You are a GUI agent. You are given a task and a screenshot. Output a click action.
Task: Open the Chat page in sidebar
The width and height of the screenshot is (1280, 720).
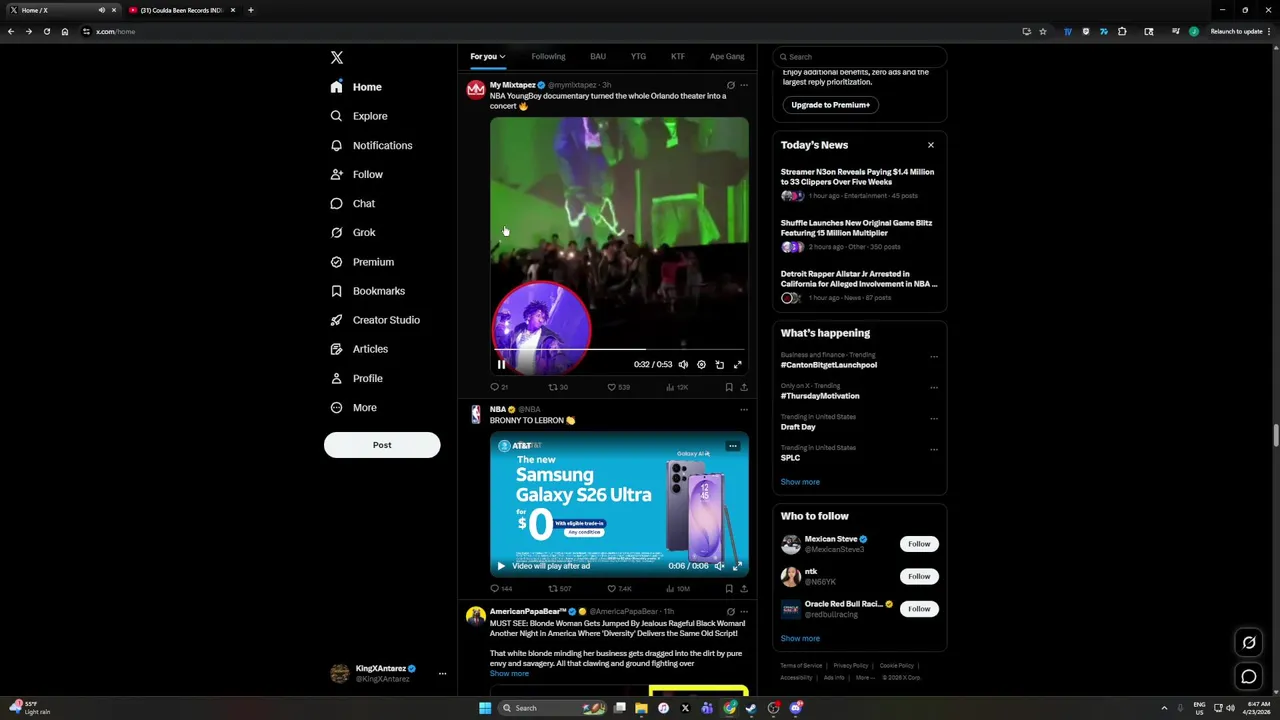pos(352,203)
